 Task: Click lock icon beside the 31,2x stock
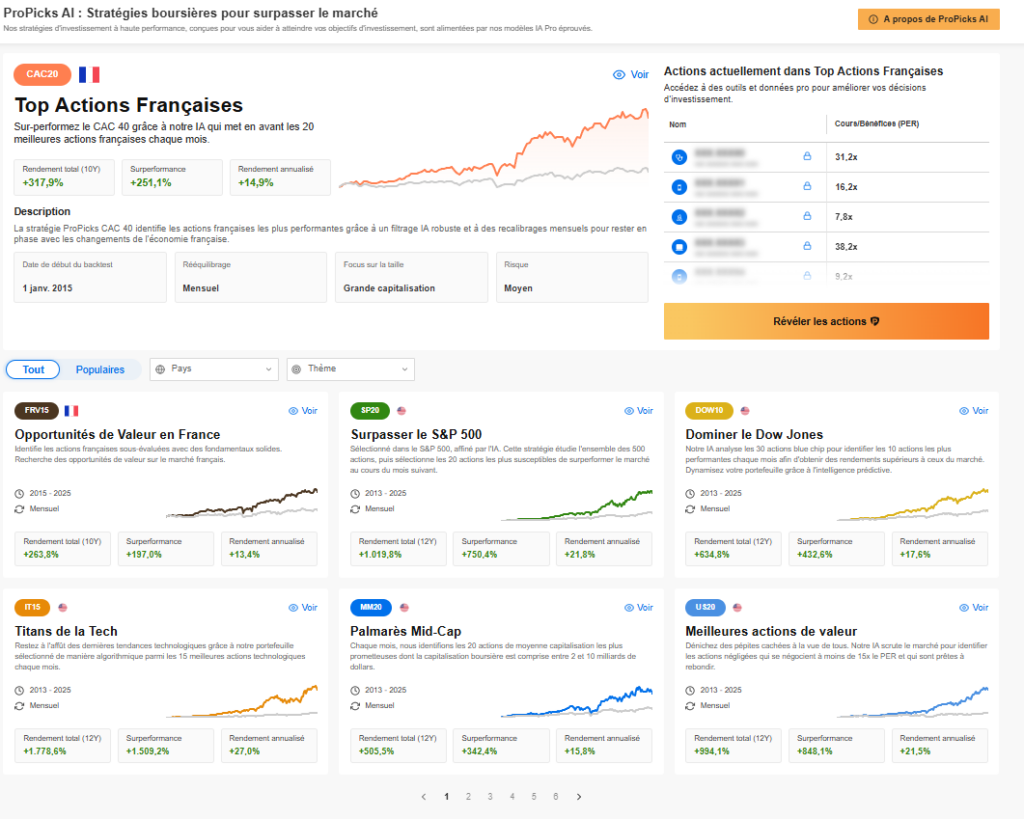(x=807, y=157)
